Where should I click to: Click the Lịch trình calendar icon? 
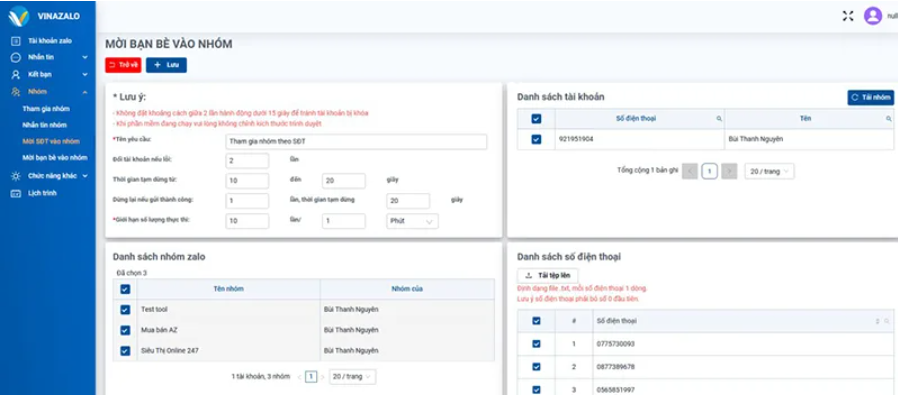[16, 193]
